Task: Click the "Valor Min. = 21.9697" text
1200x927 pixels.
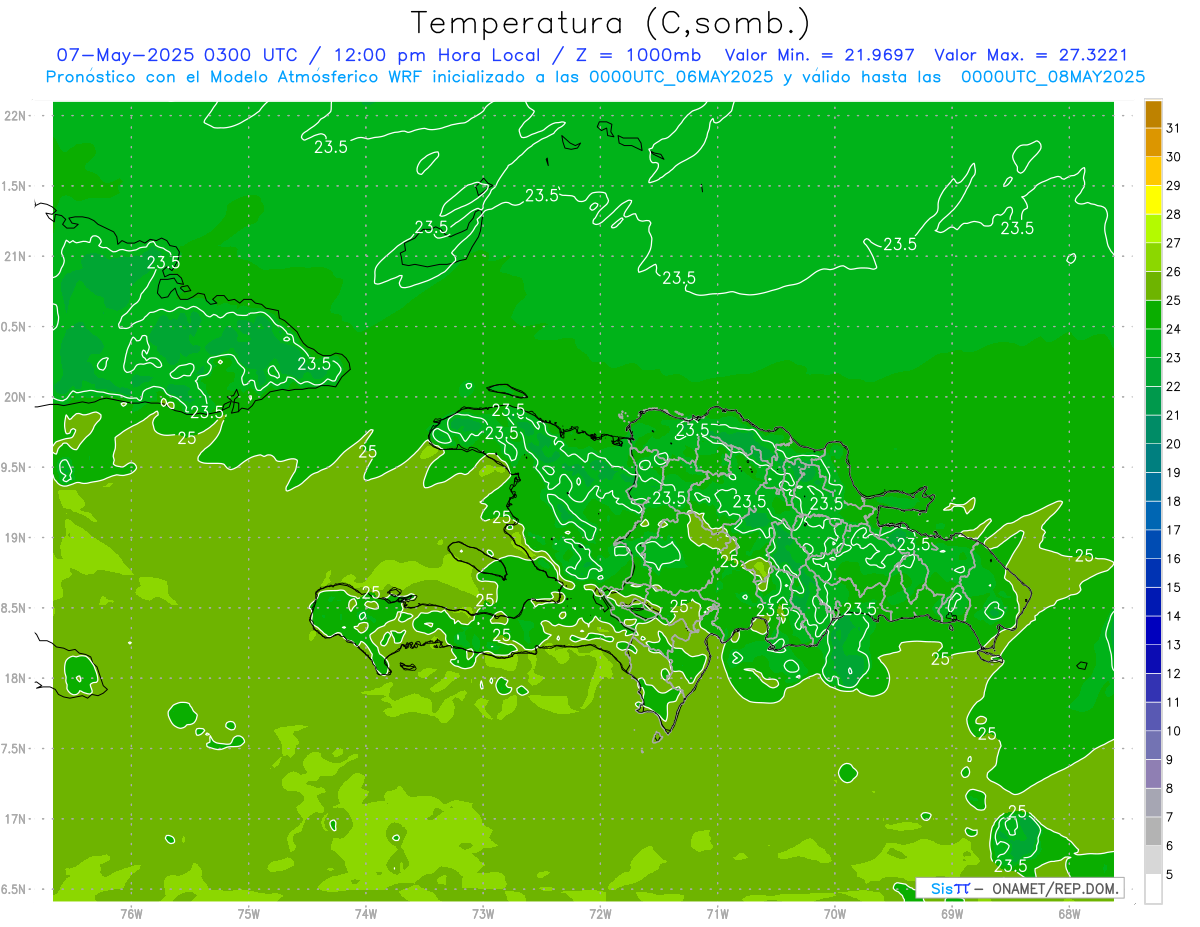Action: pos(820,55)
